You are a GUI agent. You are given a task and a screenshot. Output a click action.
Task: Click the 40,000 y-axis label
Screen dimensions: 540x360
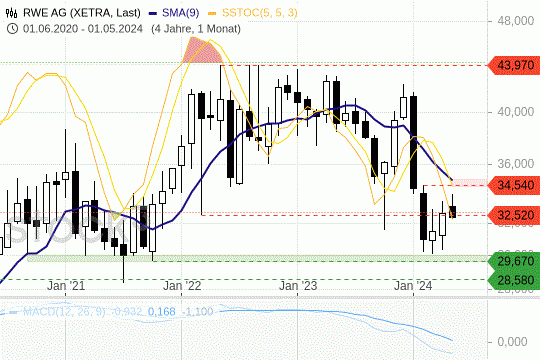click(x=516, y=112)
